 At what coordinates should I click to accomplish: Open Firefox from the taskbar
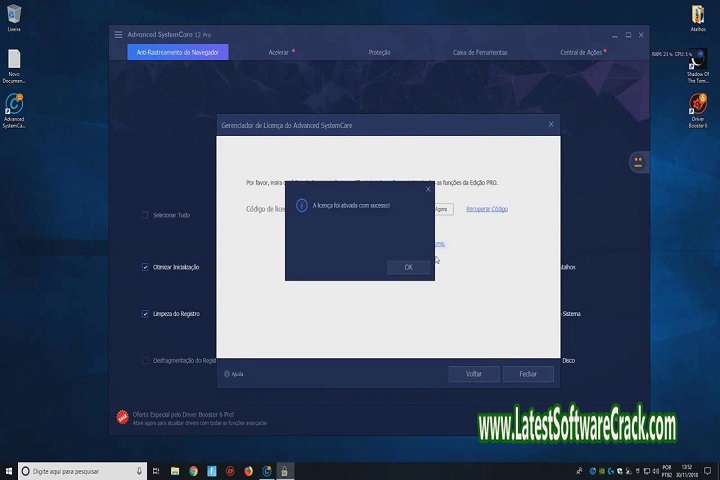click(248, 471)
